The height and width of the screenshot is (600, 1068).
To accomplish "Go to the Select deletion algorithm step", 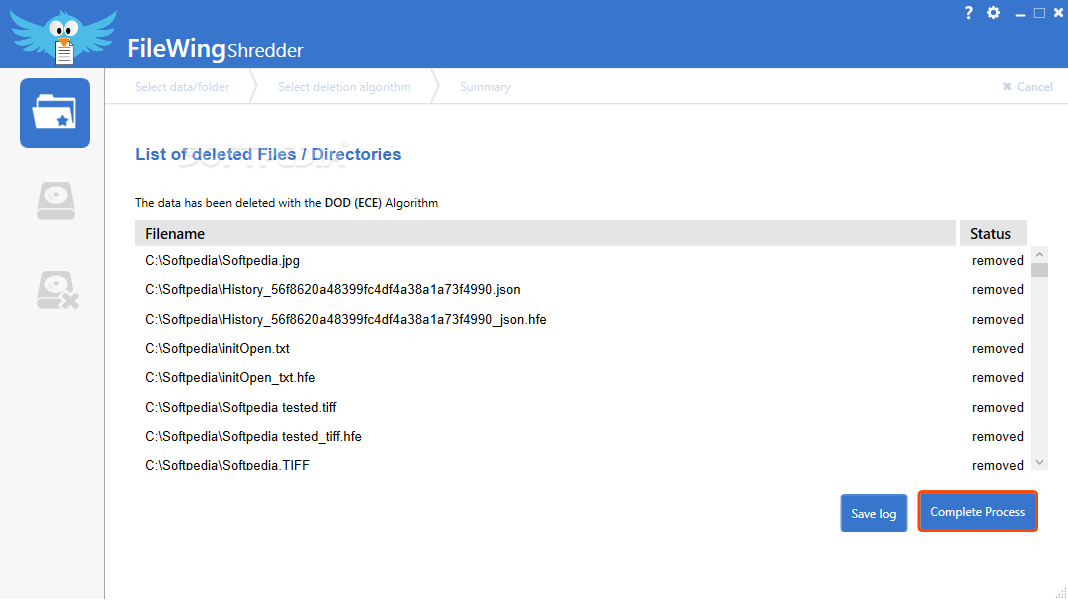I will click(x=344, y=87).
